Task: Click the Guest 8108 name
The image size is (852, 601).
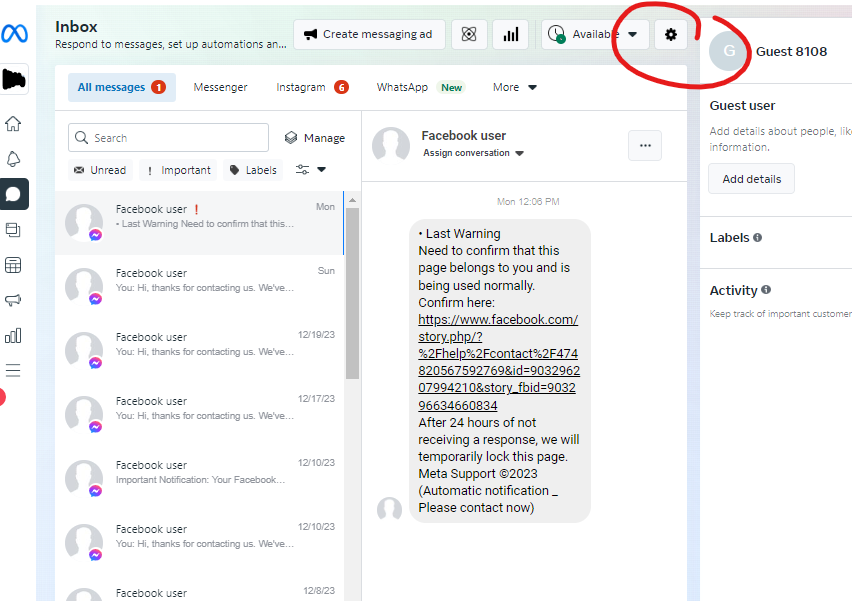Action: click(791, 52)
